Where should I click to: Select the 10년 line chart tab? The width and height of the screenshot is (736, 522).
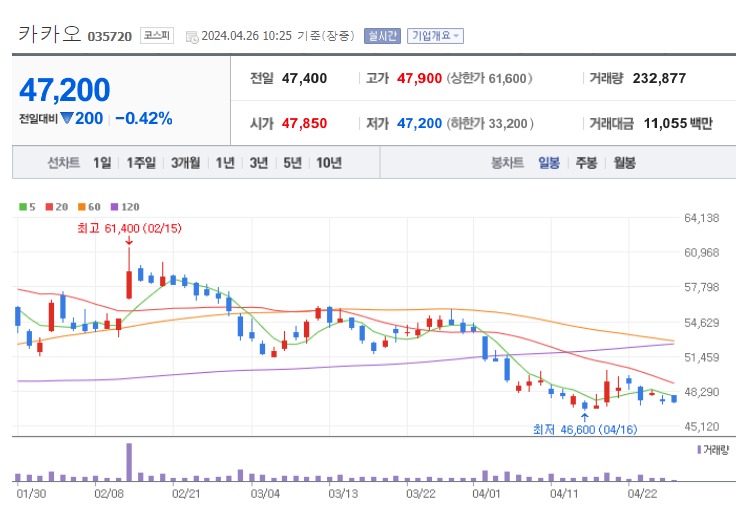[x=329, y=163]
